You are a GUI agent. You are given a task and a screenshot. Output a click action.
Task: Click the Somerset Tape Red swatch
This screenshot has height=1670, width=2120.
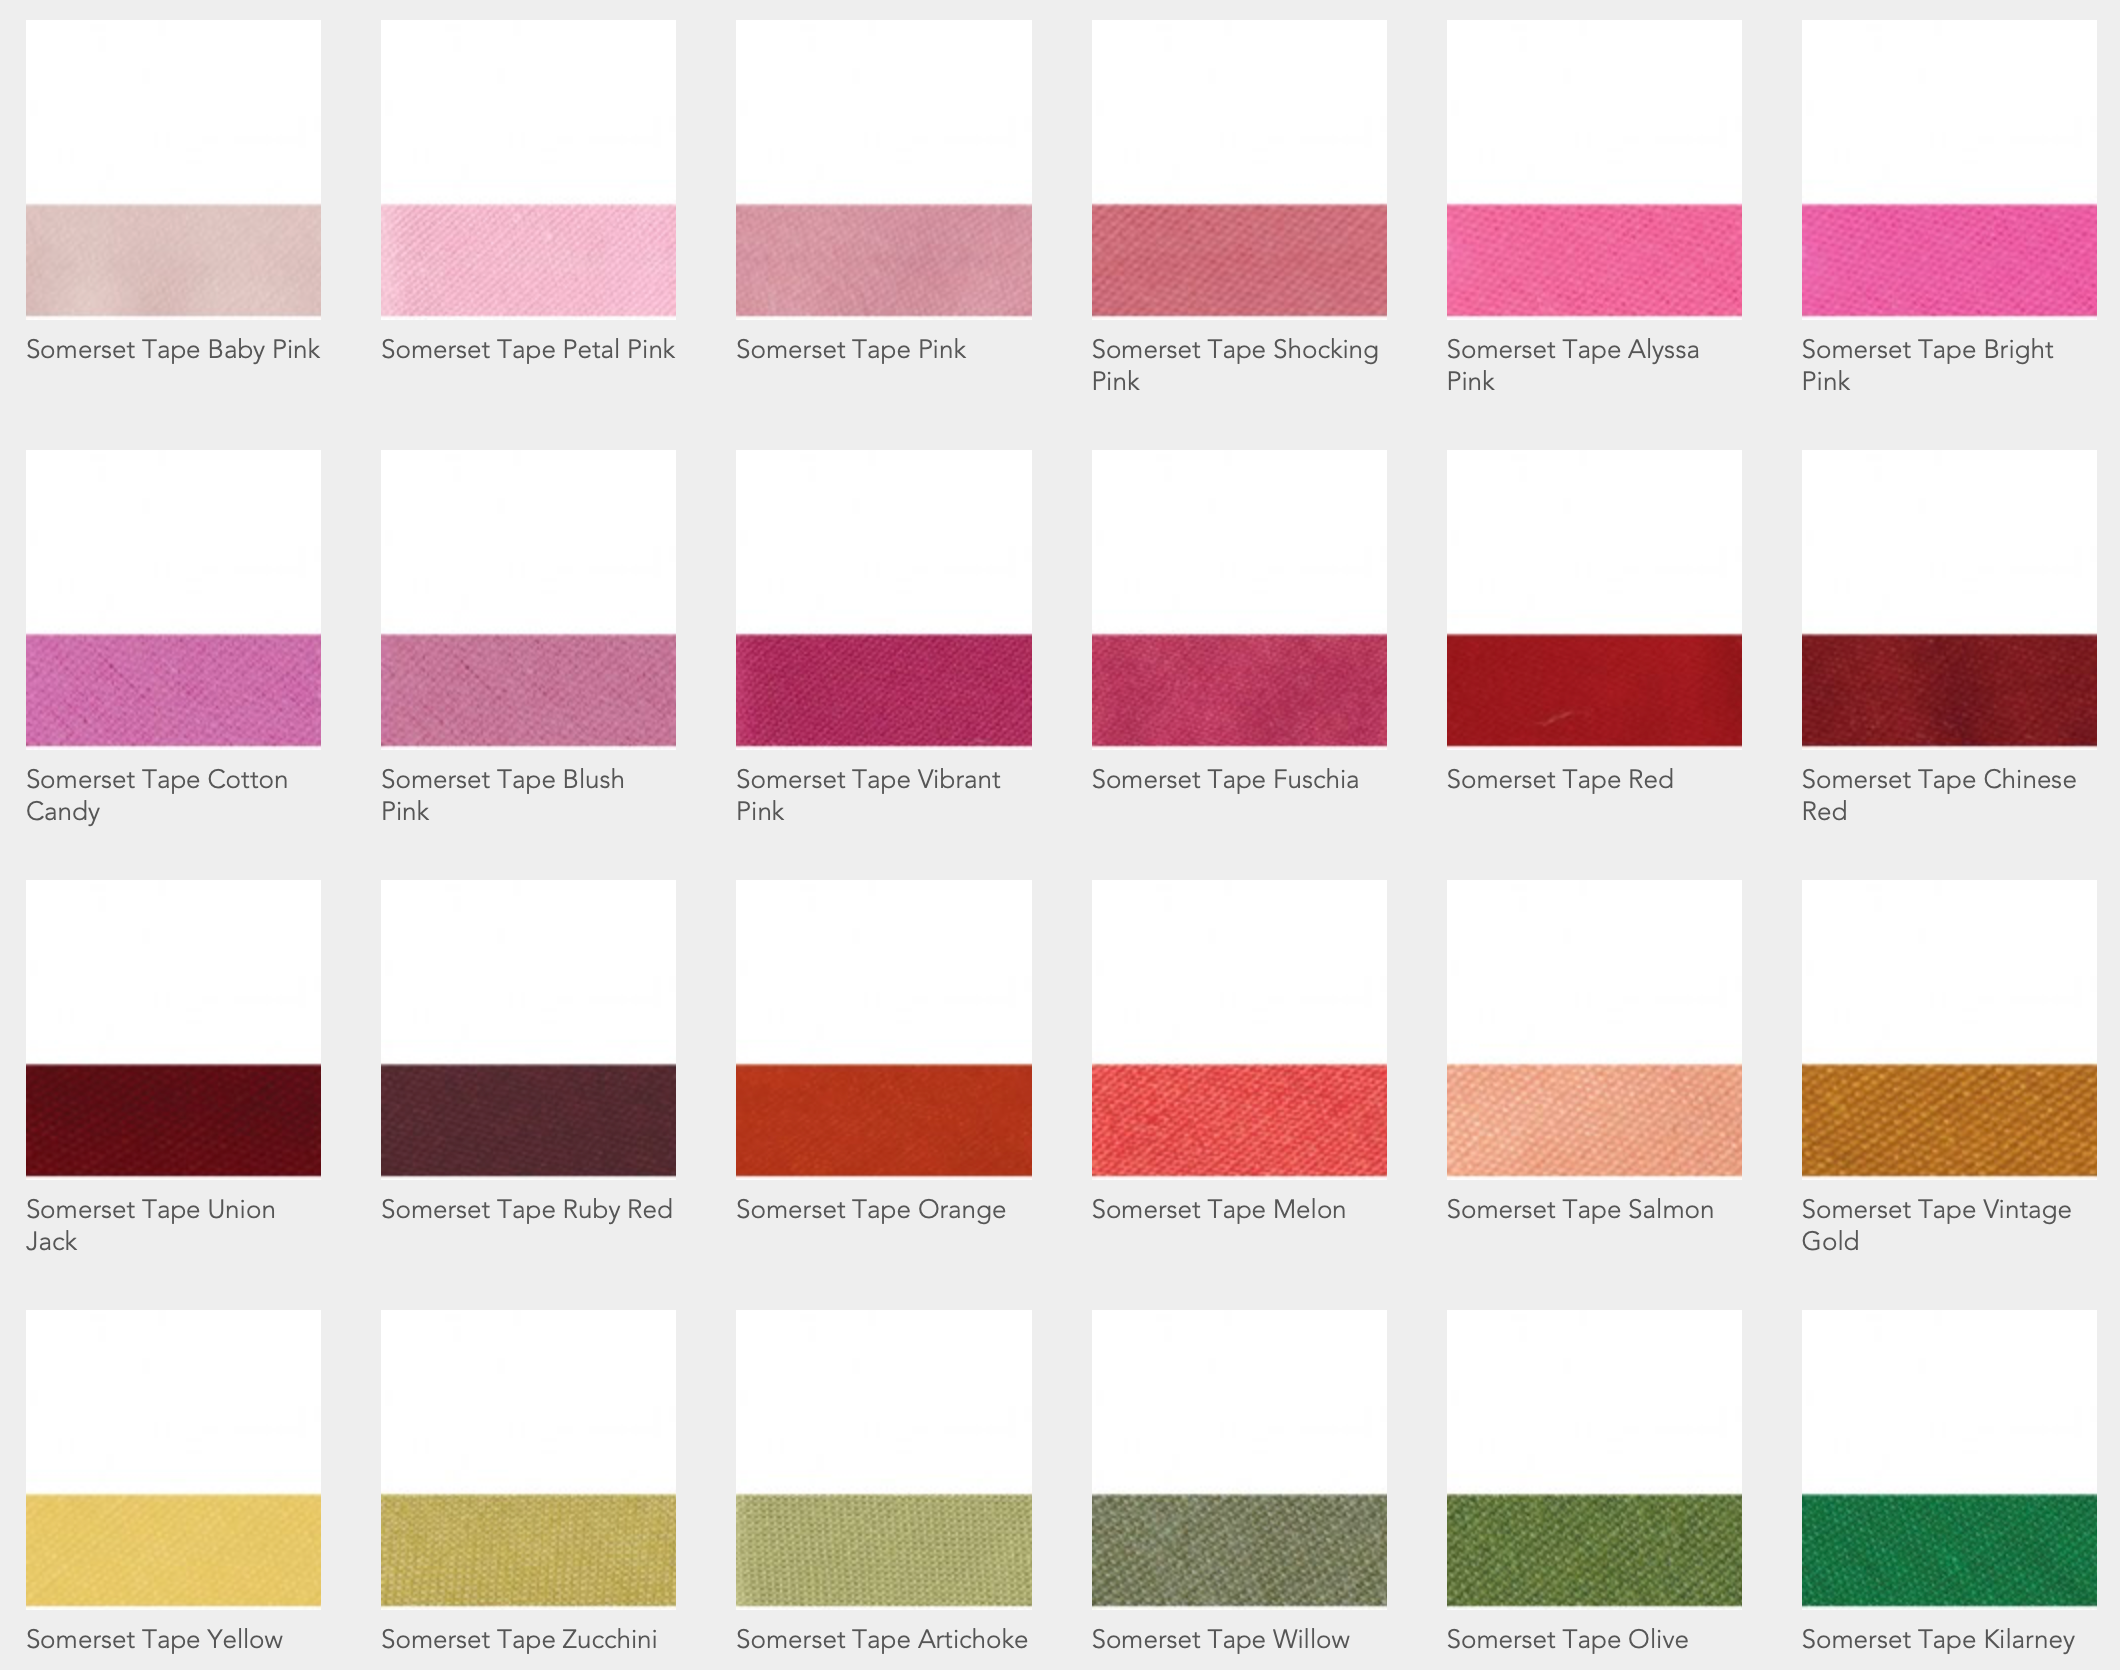click(x=1593, y=690)
